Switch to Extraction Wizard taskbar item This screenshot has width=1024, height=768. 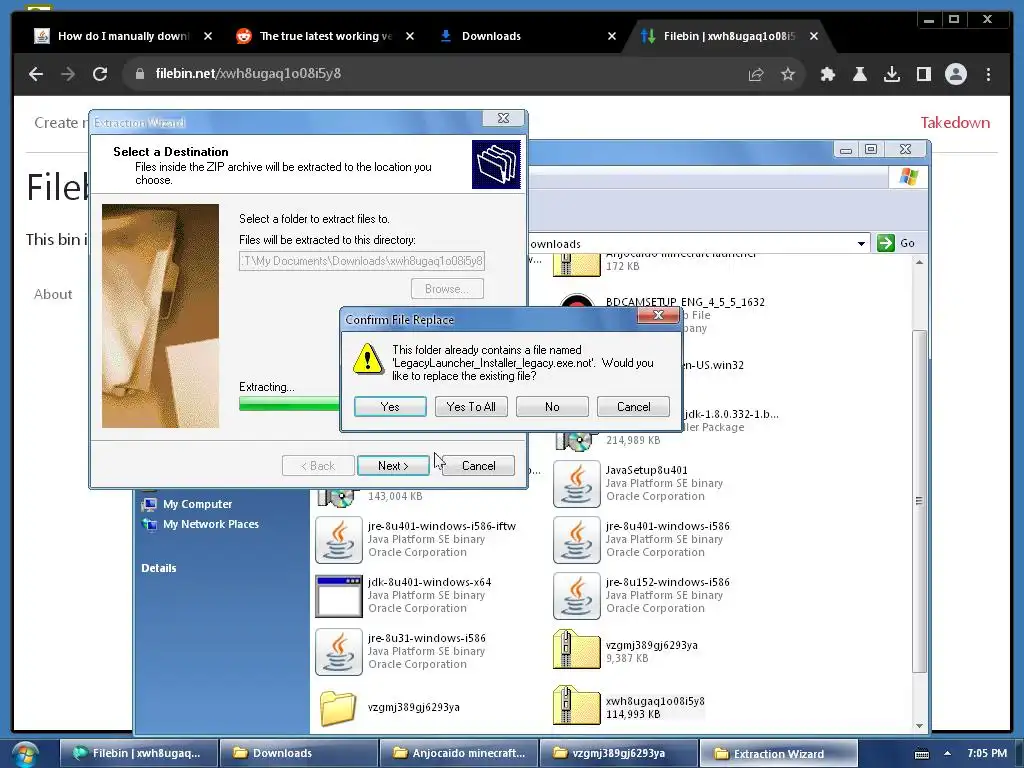point(778,753)
